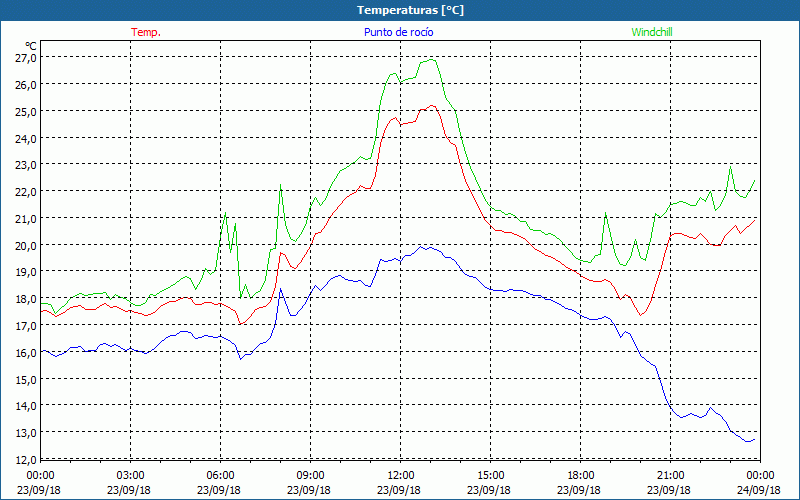800x500 pixels.
Task: Click the °C unit label on axis
Action: tap(31, 46)
